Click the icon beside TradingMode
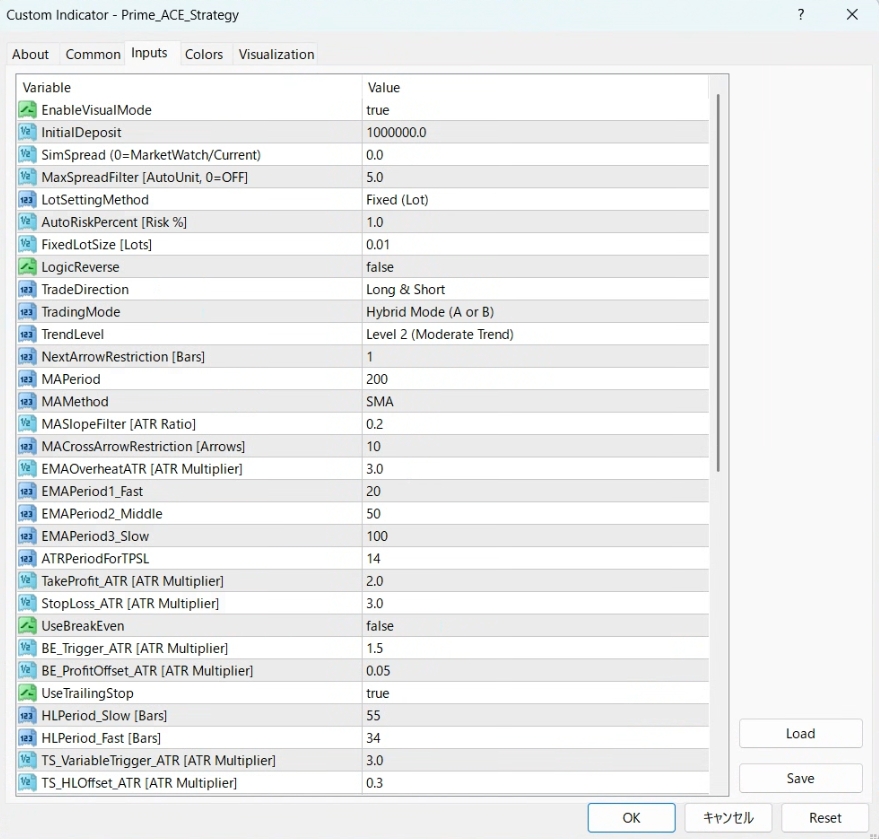 pyautogui.click(x=27, y=312)
